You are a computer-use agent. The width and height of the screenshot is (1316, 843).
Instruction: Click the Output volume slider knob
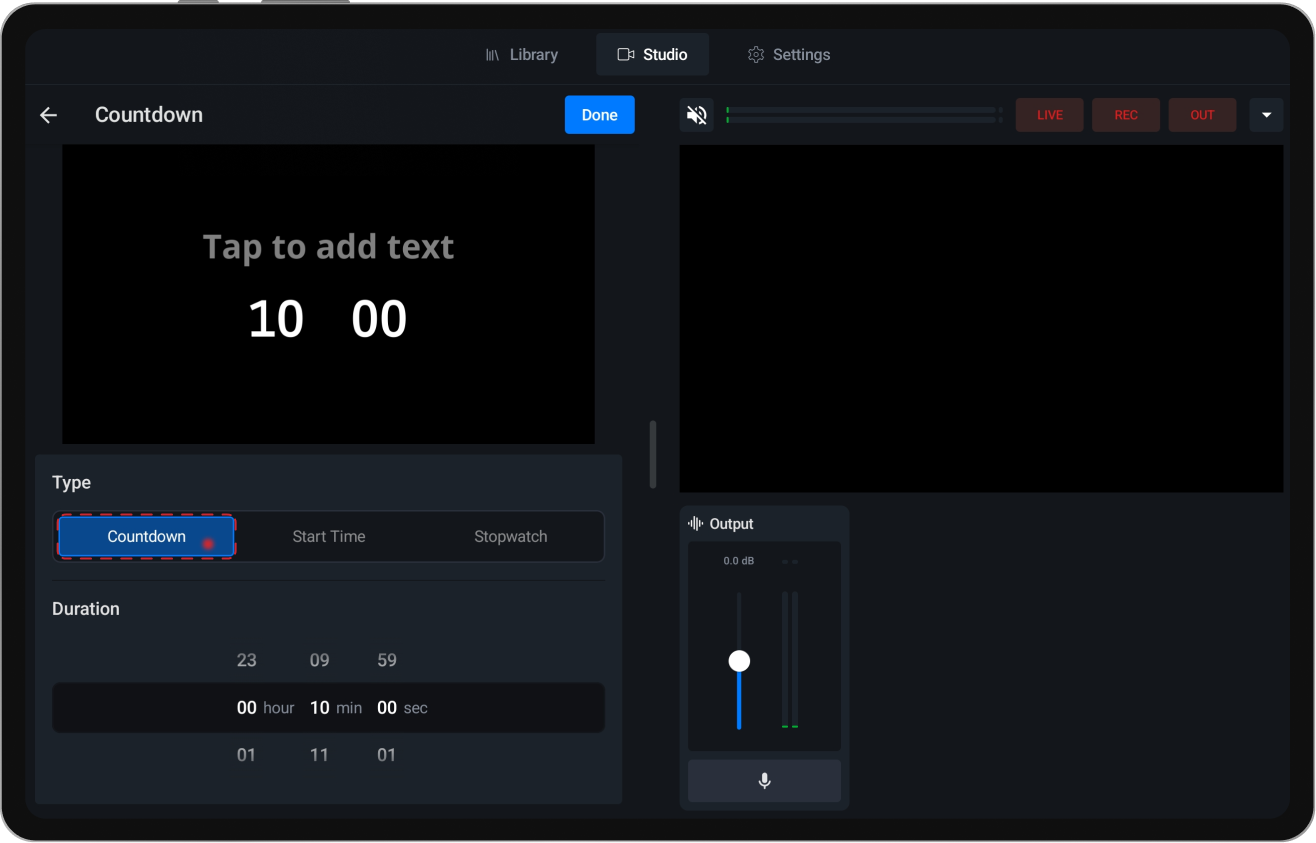pos(739,660)
